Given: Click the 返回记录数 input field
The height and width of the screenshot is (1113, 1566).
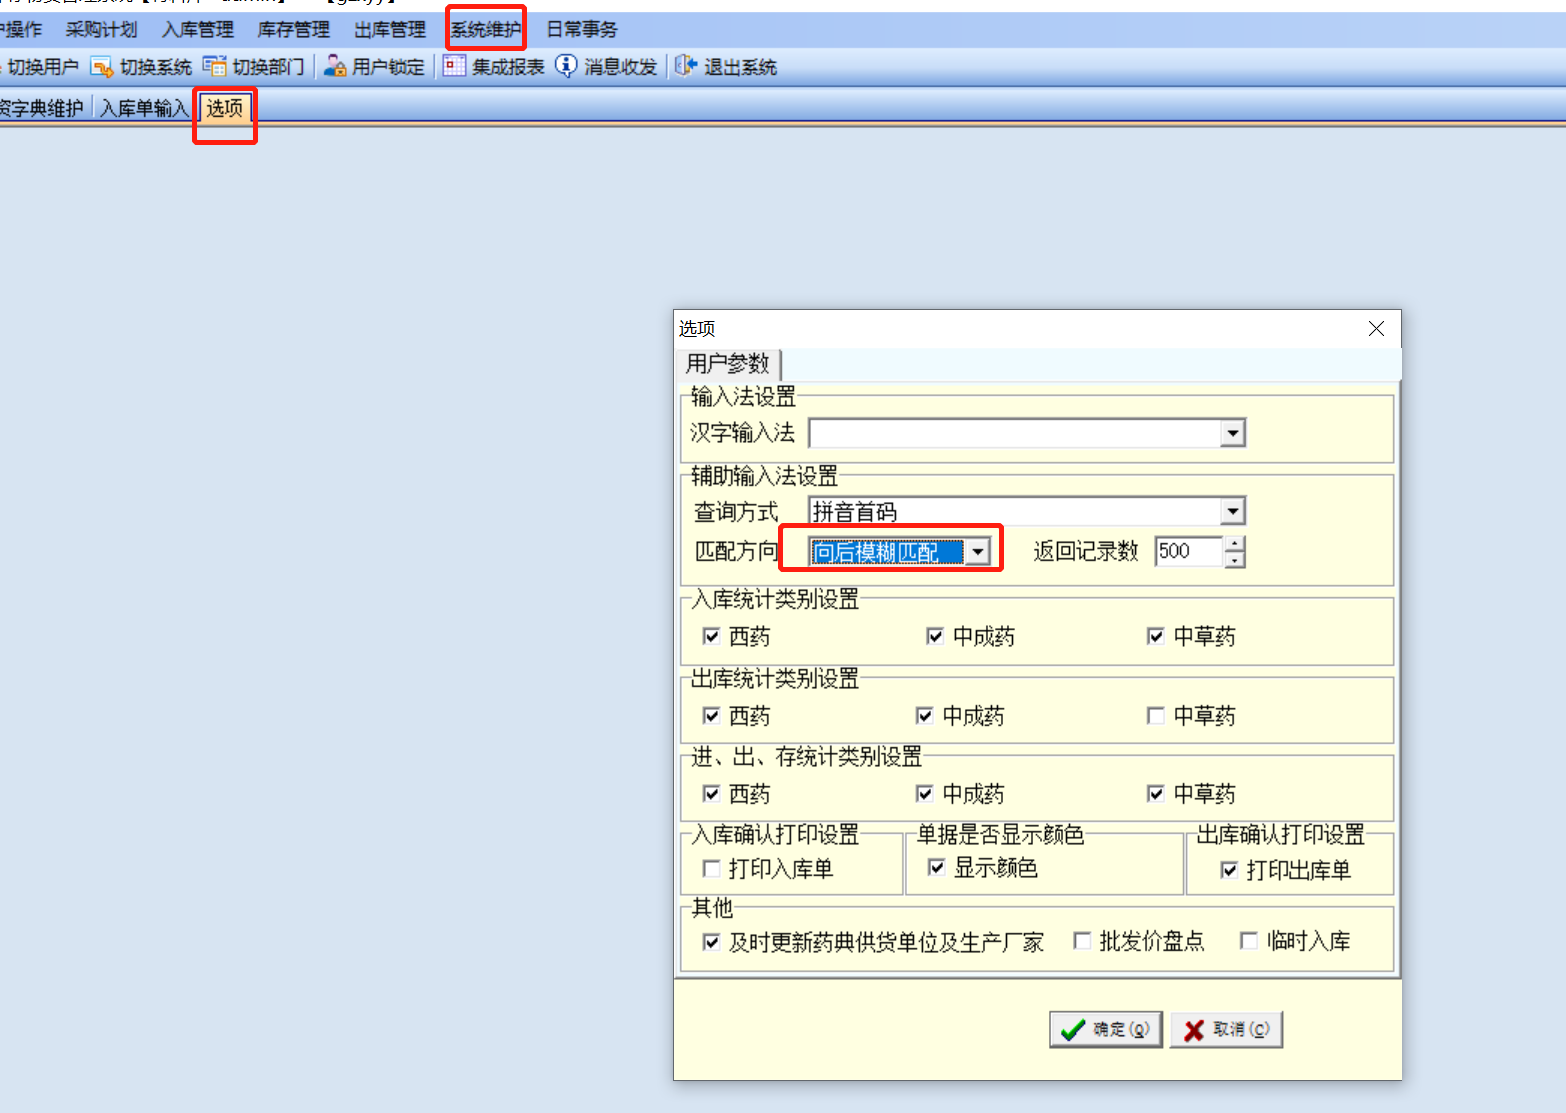Looking at the screenshot, I should click(1190, 551).
